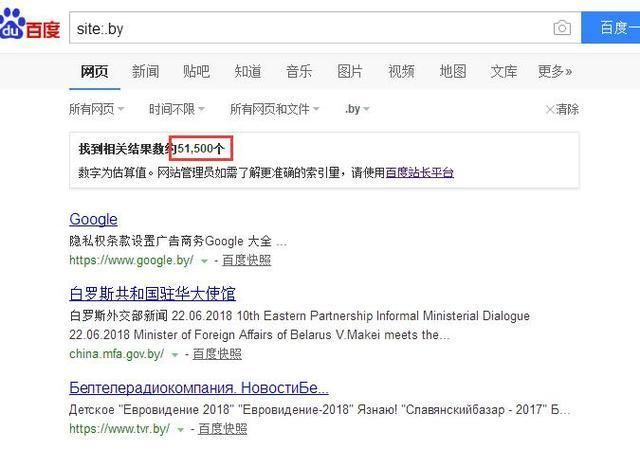Expand the arrow next to google.by URL

coord(204,261)
